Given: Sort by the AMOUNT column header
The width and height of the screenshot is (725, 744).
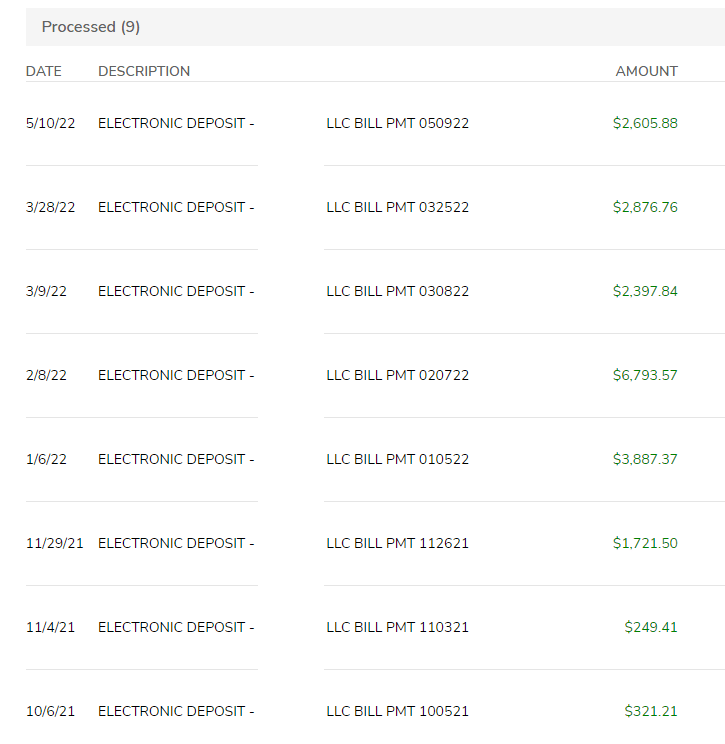Looking at the screenshot, I should 646,71.
